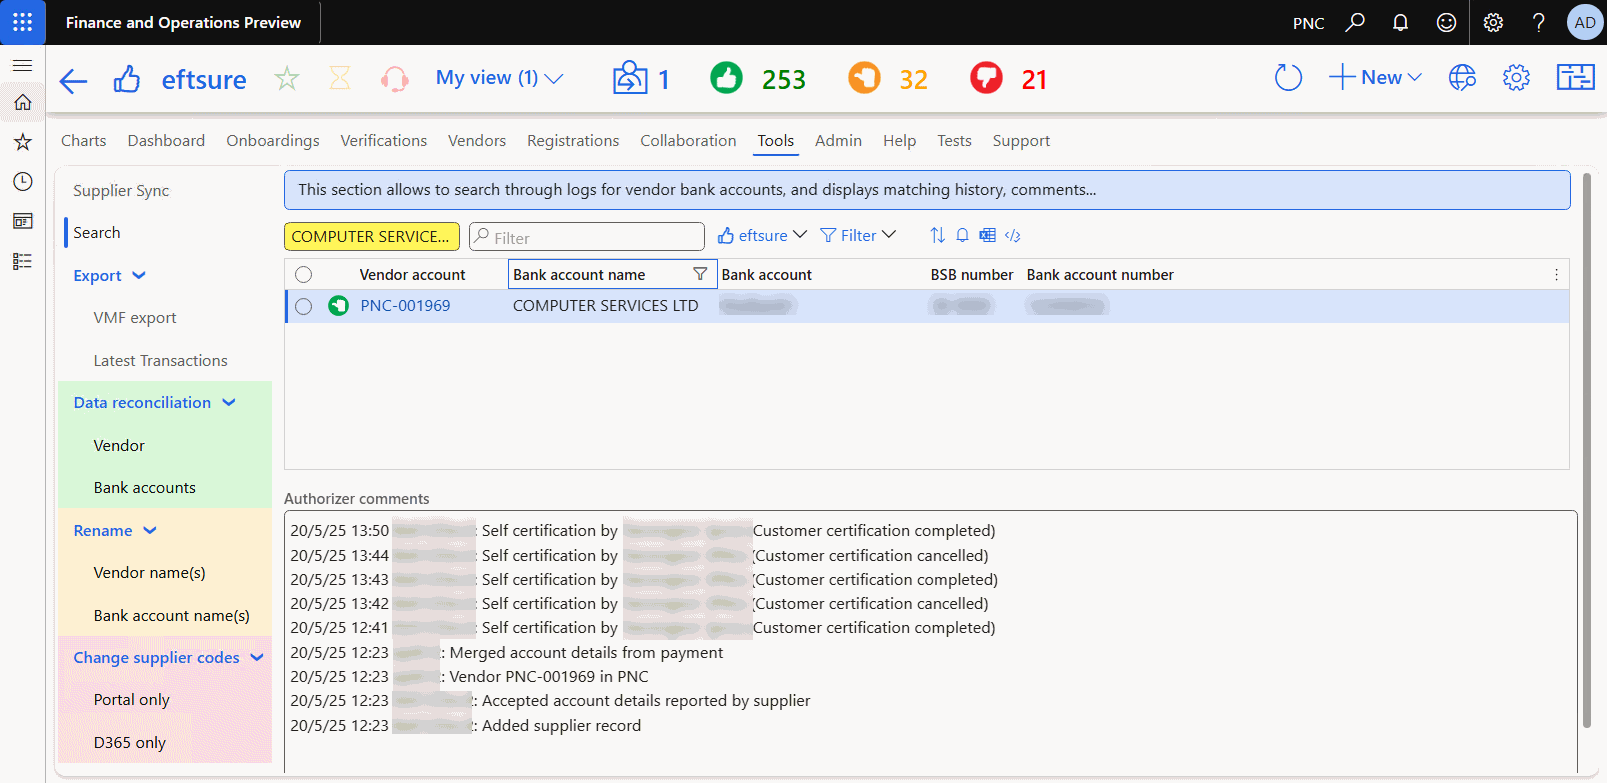Click the code brackets icon in grid toolbar
Image resolution: width=1607 pixels, height=783 pixels.
tap(1013, 235)
